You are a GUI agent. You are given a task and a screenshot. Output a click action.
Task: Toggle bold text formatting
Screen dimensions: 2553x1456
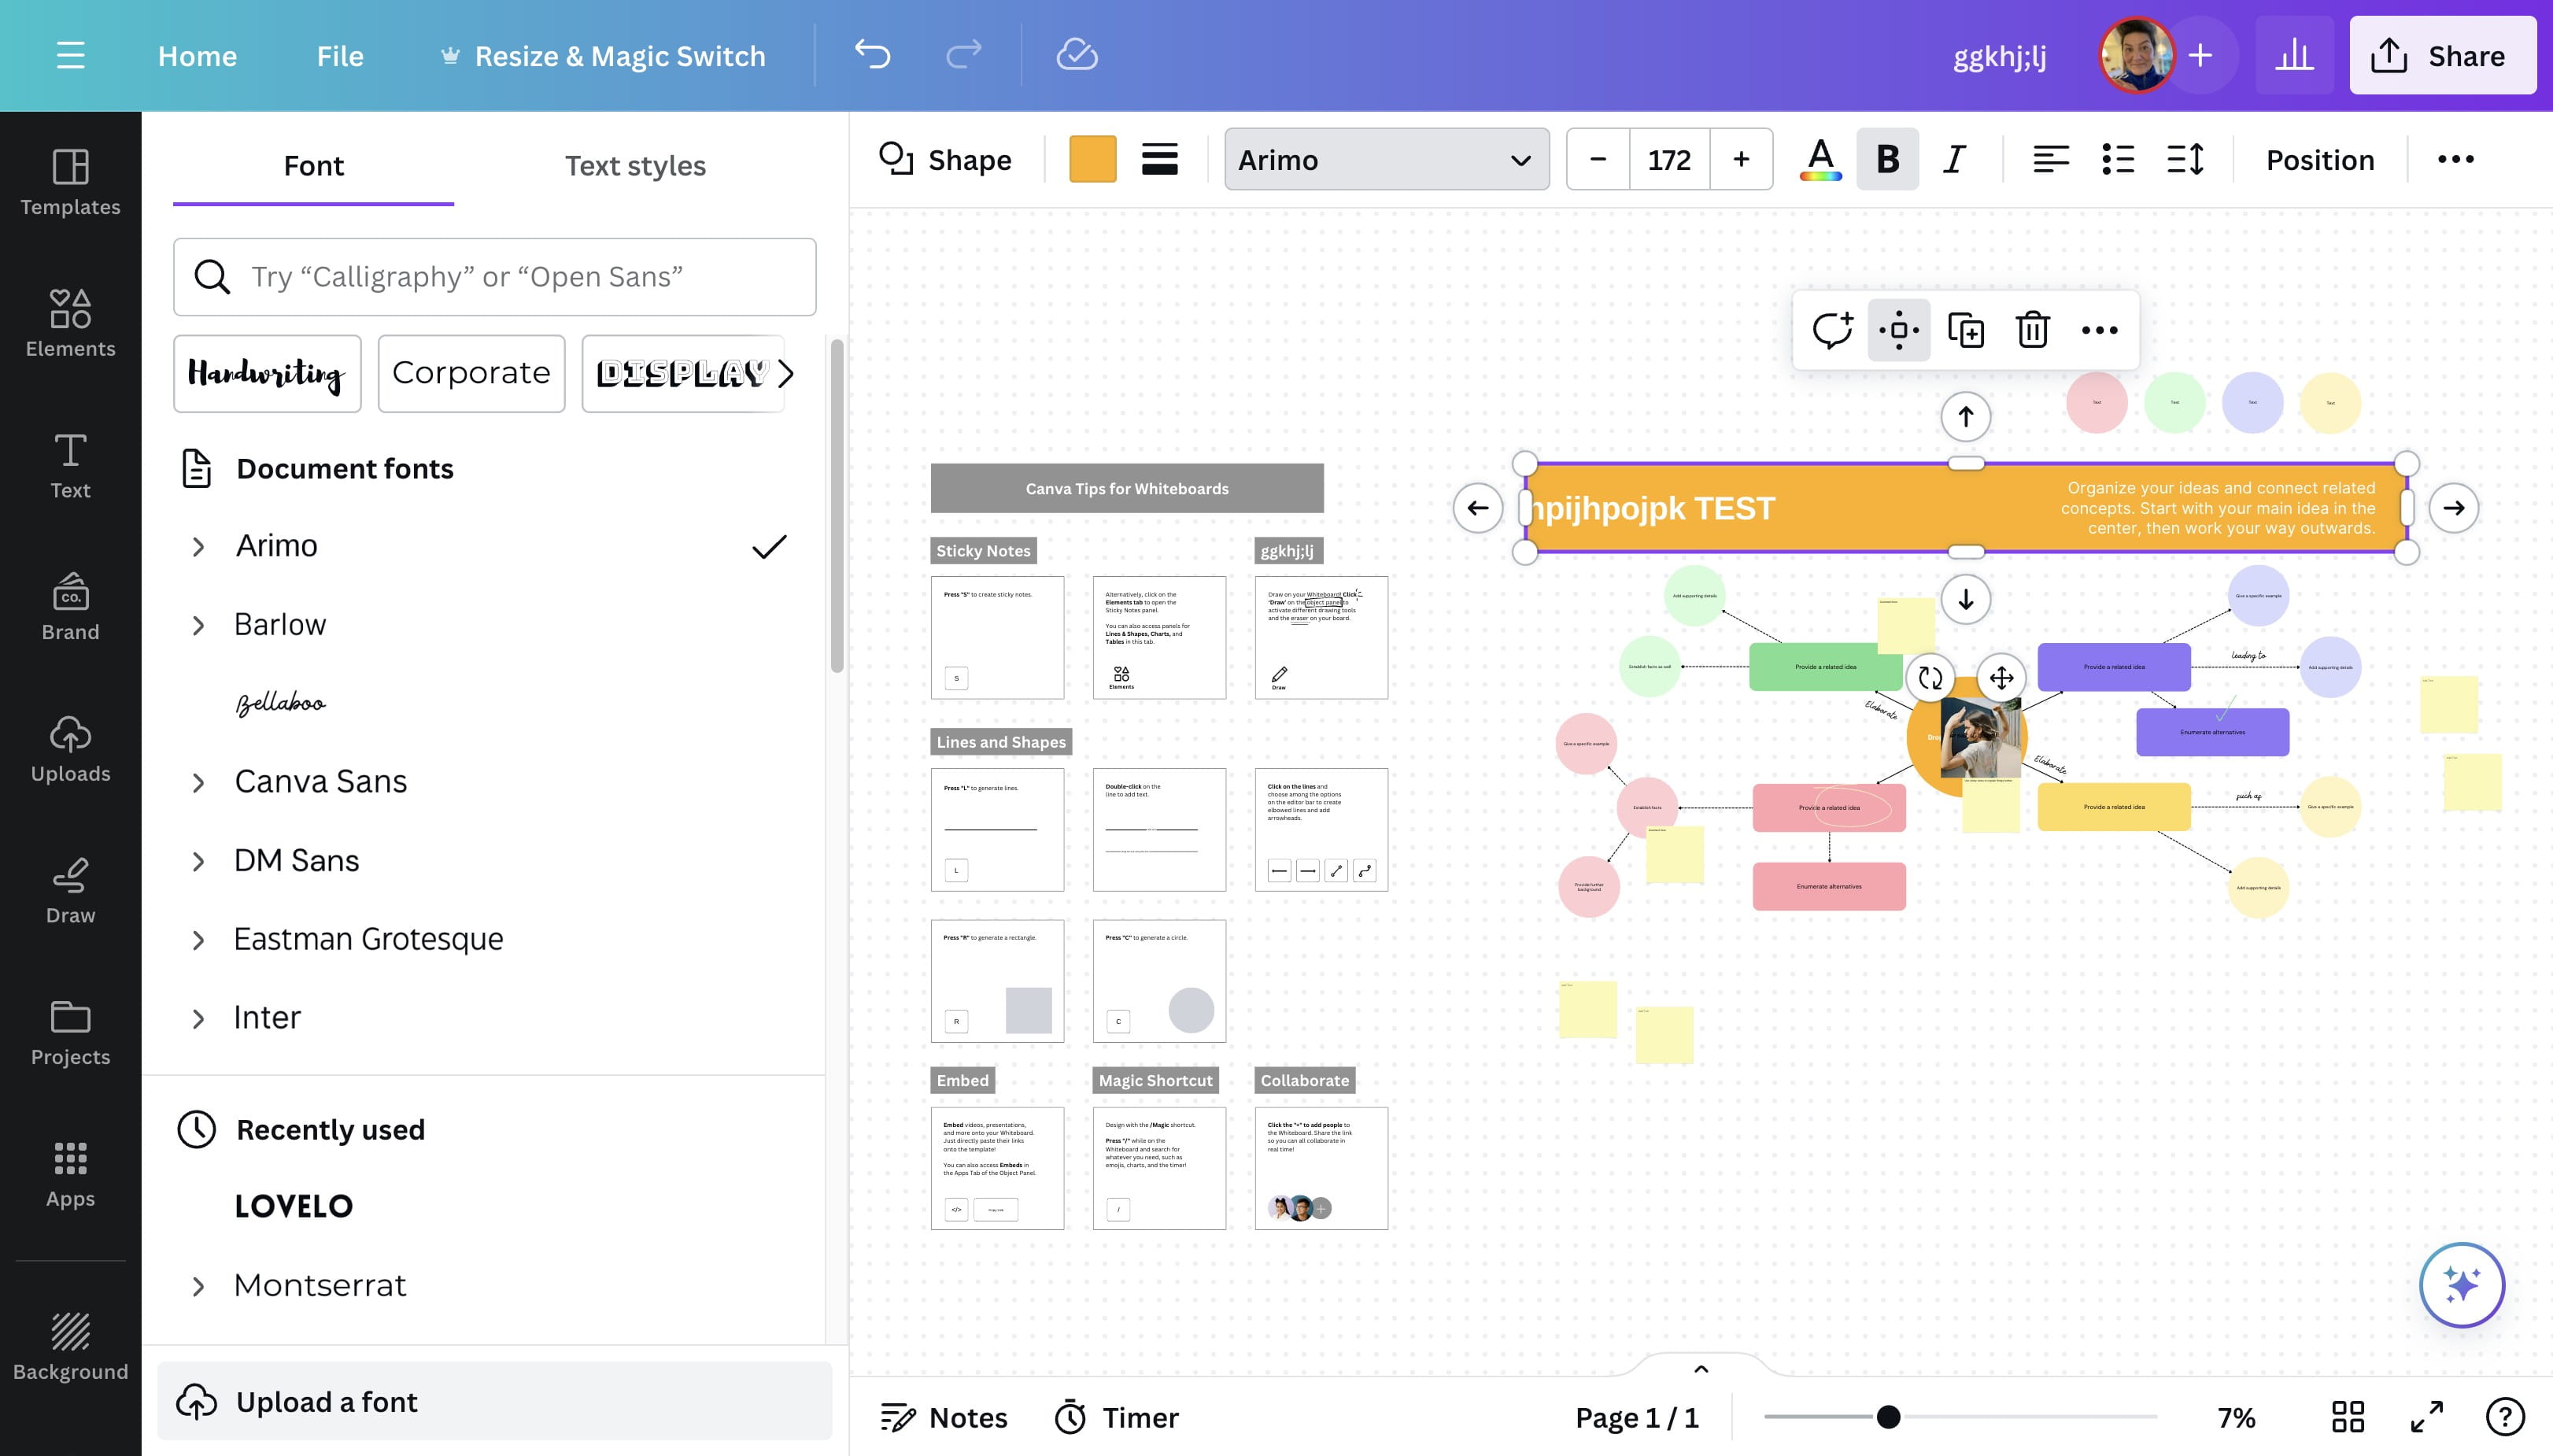pos(1887,160)
